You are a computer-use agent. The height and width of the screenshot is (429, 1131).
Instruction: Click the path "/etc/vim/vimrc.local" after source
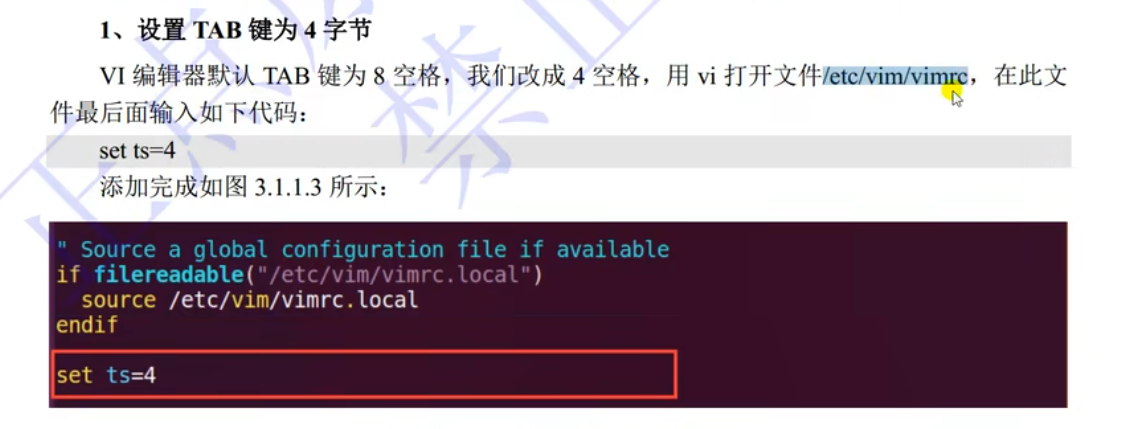pos(294,300)
